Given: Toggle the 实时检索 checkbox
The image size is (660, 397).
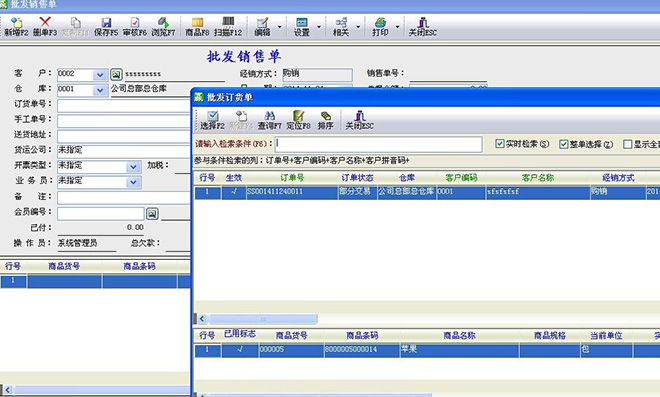Looking at the screenshot, I should coord(500,144).
